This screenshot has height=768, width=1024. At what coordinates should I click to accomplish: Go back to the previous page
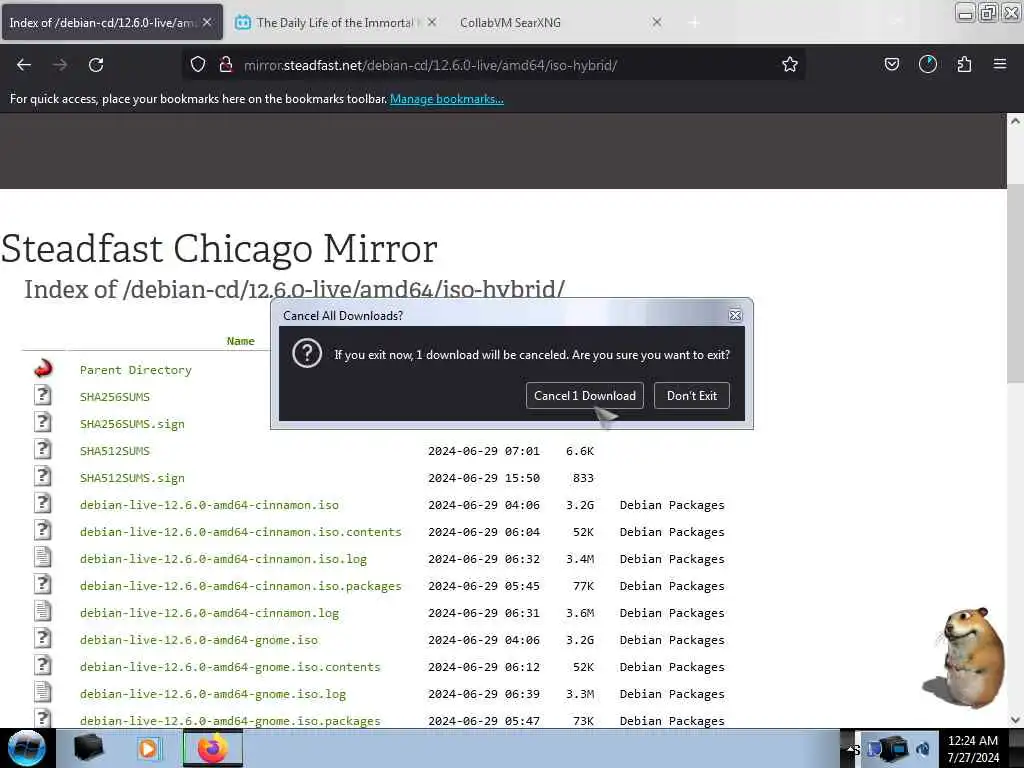[24, 65]
